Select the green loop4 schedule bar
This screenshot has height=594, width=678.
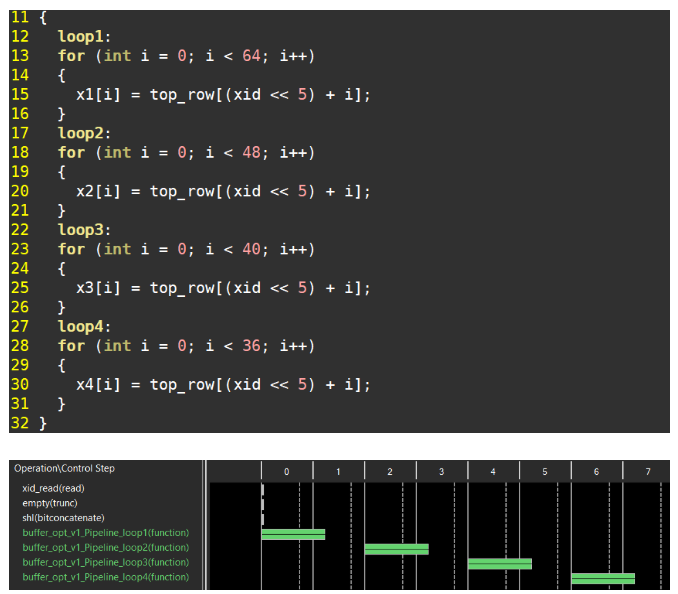pyautogui.click(x=602, y=578)
